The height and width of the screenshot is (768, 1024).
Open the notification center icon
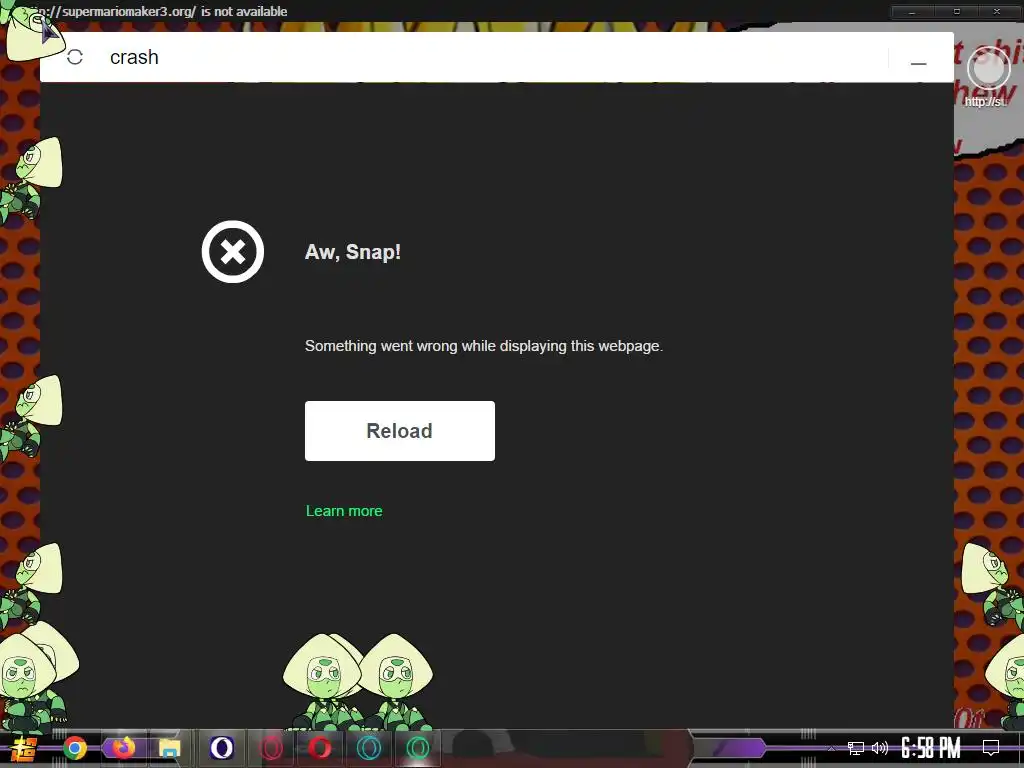[991, 748]
